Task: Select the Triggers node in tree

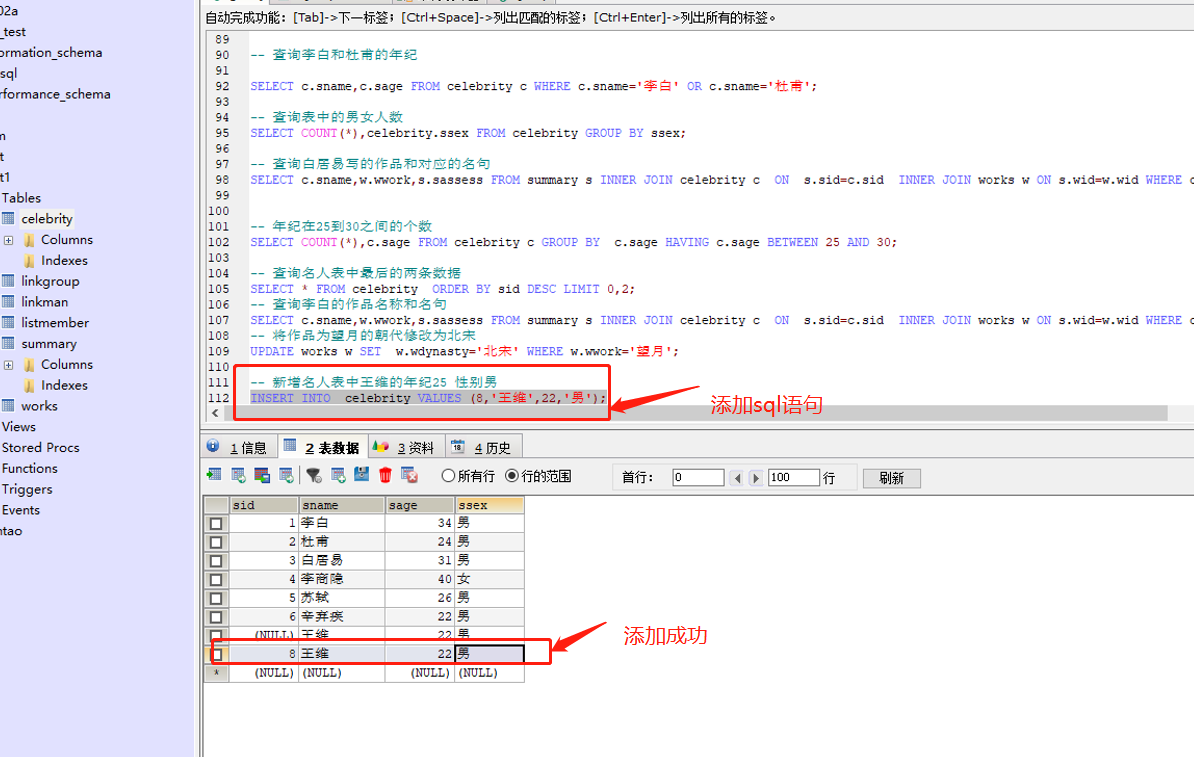Action: click(27, 489)
